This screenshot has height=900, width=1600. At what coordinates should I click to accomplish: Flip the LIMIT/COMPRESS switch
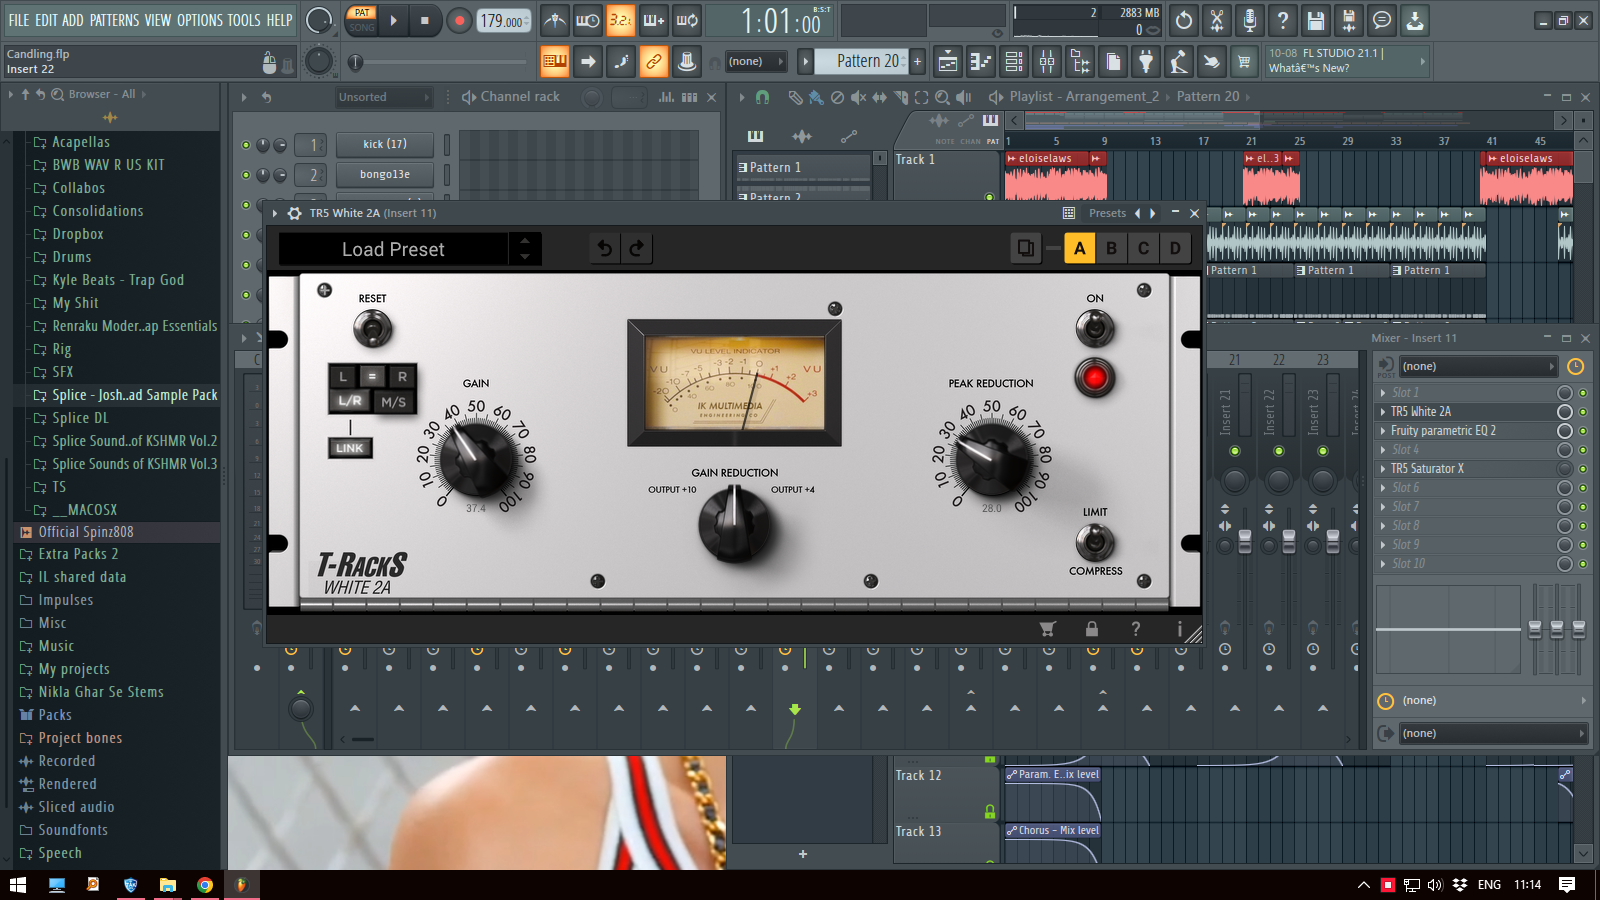pos(1095,542)
